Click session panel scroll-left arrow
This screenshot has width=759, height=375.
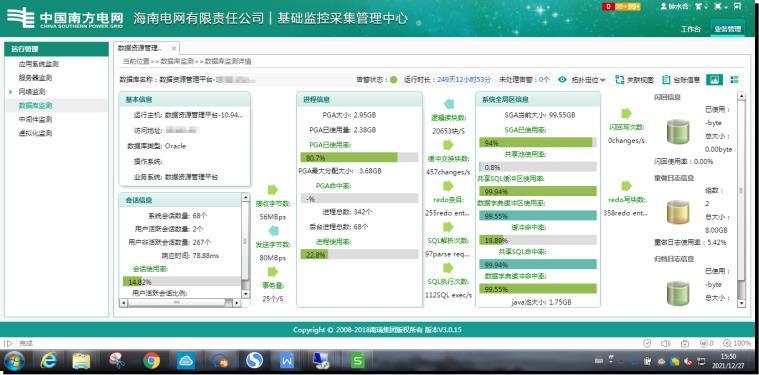click(x=124, y=302)
